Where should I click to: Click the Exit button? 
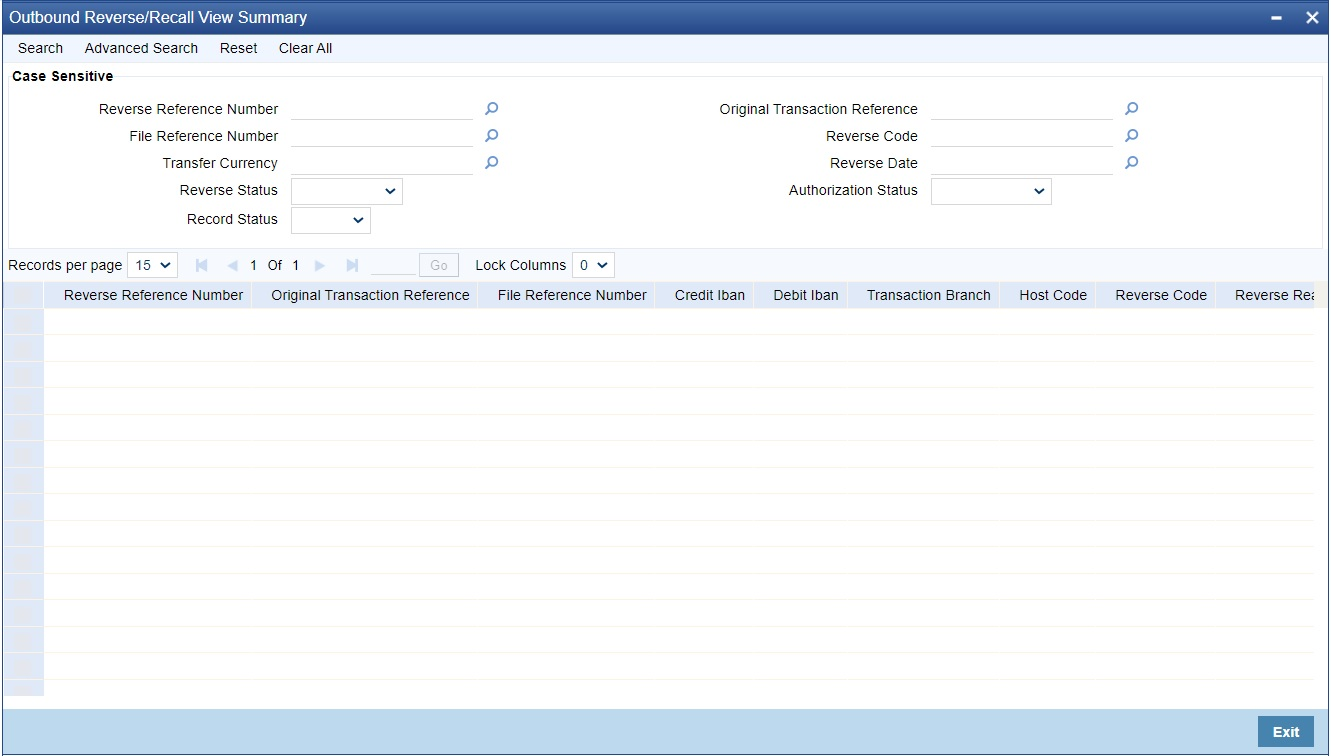1286,732
